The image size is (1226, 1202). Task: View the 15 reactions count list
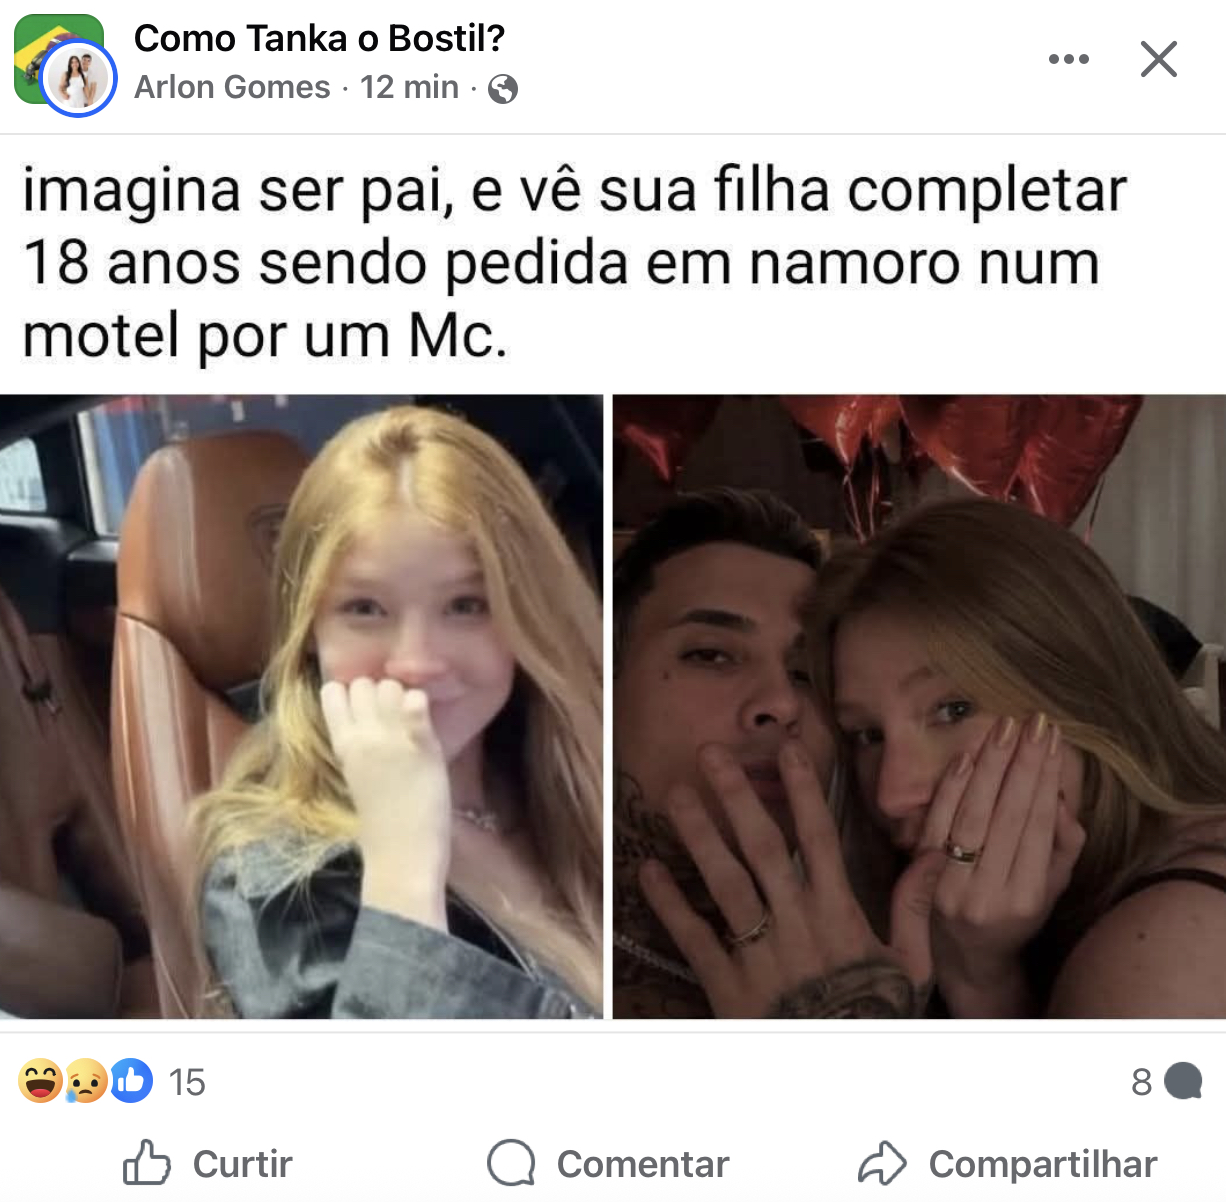coord(187,1082)
